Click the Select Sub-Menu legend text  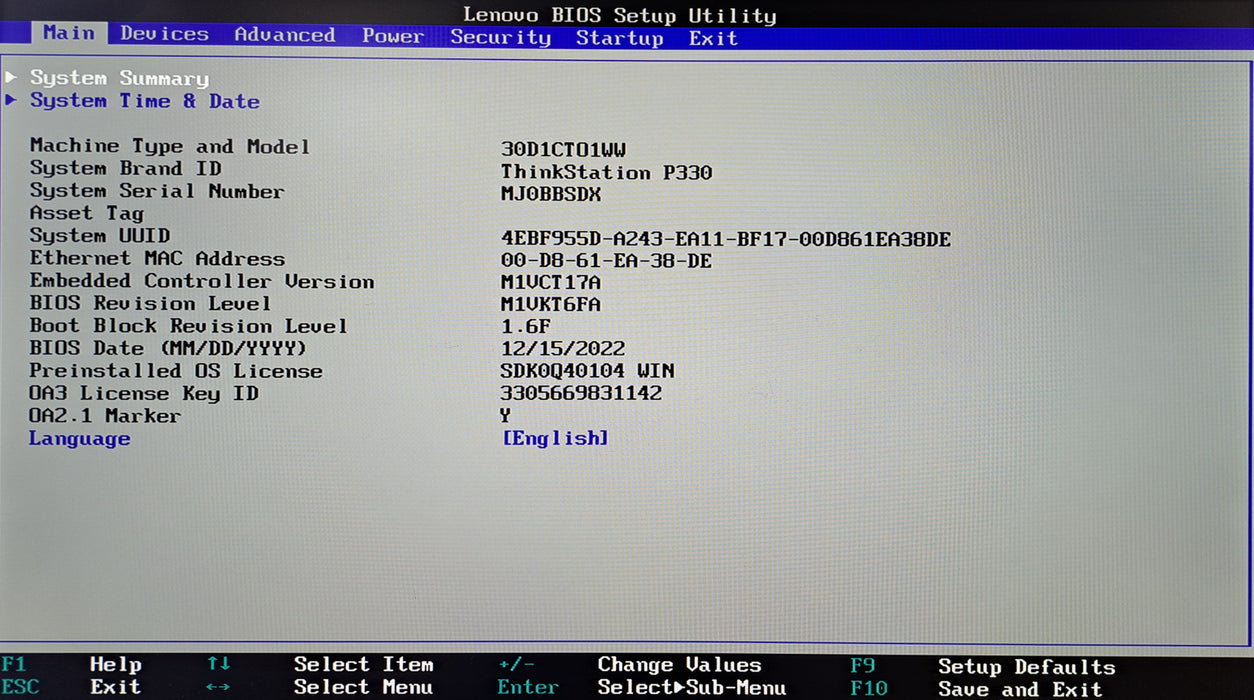[692, 688]
